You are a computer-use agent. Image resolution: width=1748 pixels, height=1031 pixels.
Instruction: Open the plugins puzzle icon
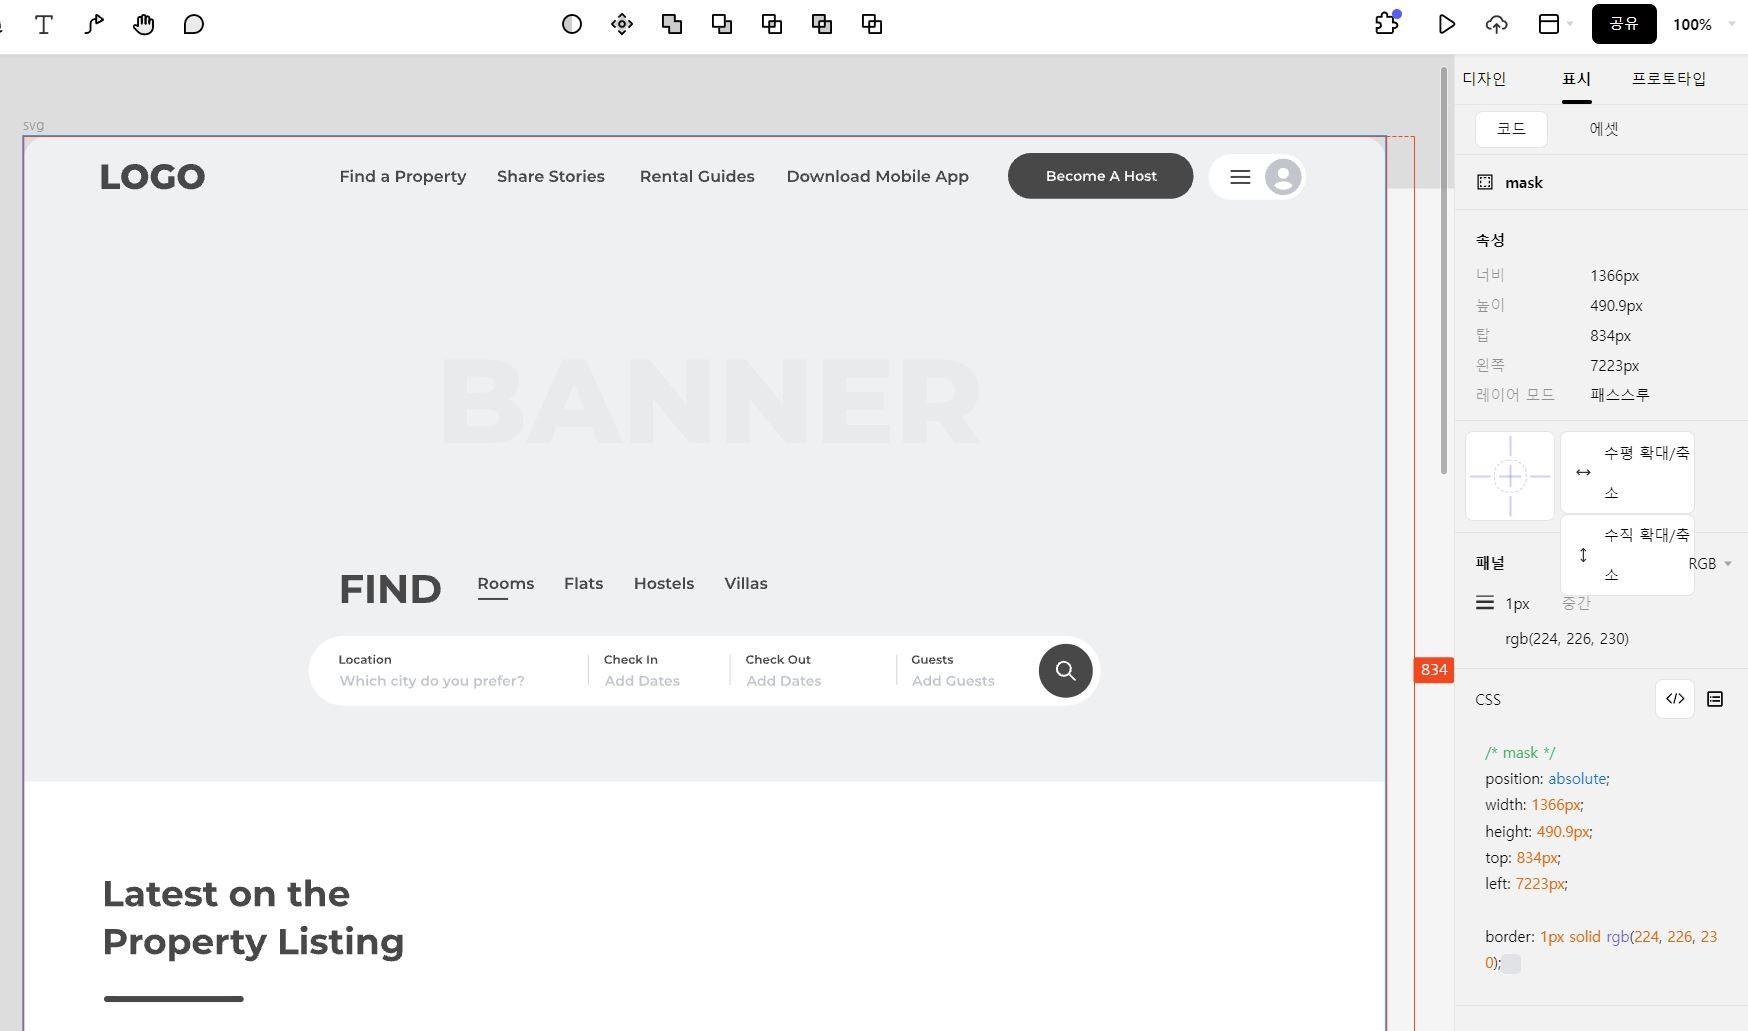coord(1387,23)
